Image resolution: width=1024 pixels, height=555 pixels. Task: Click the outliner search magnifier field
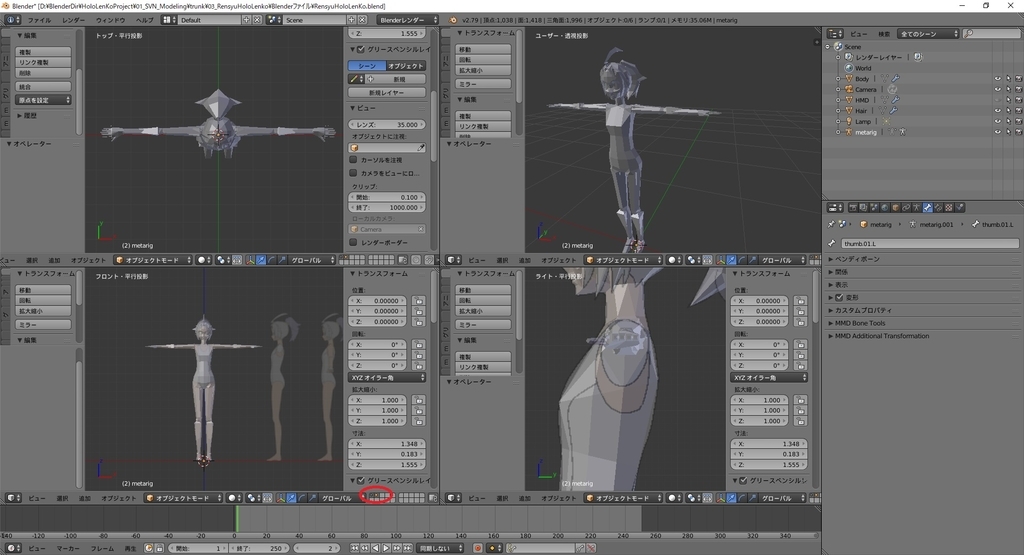[x=991, y=33]
